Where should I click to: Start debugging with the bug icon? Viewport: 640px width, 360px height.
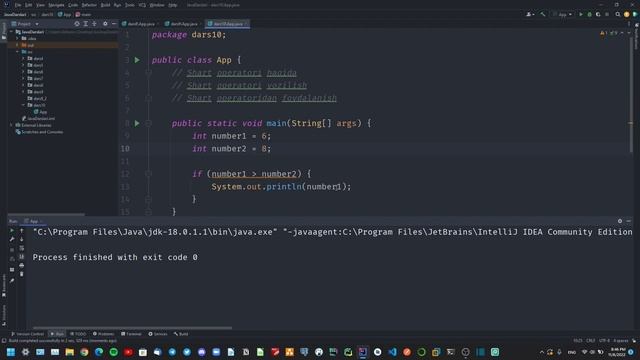589,14
